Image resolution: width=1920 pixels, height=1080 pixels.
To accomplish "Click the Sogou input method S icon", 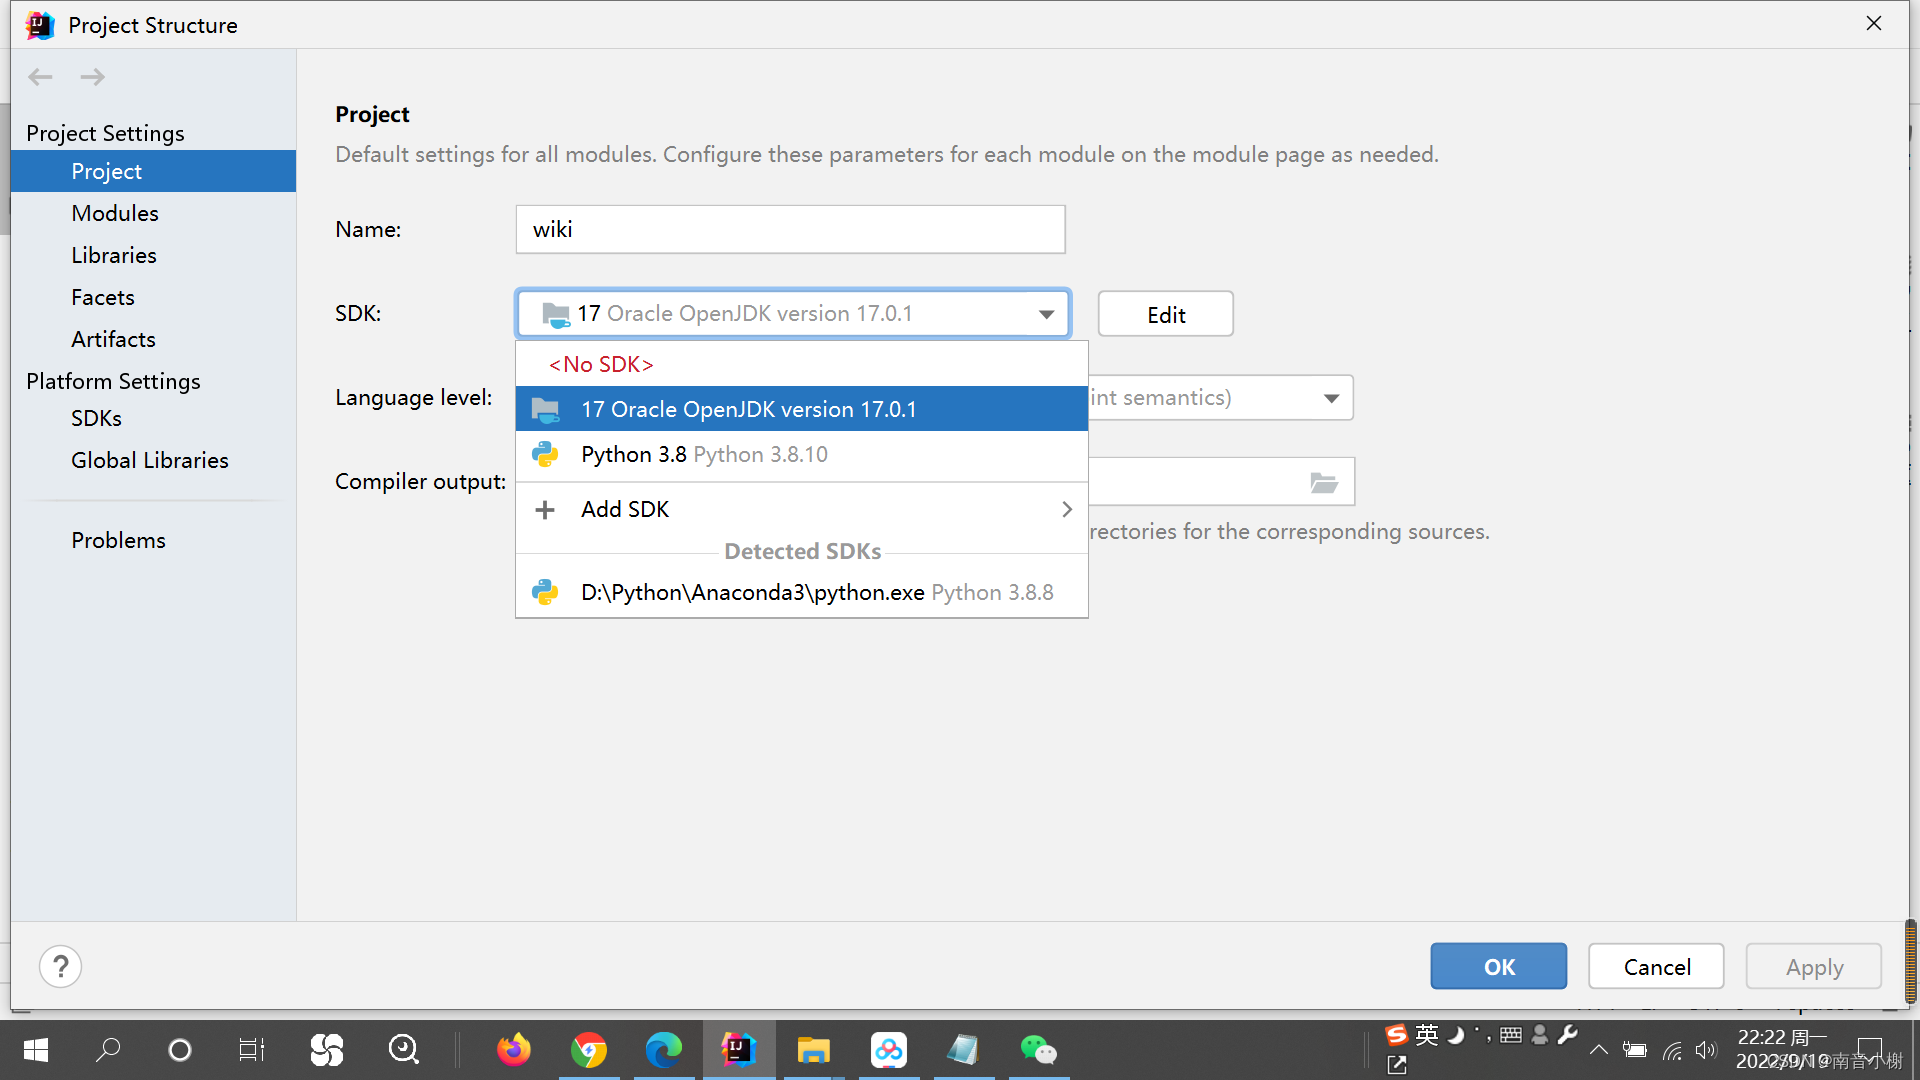I will tap(1396, 1035).
